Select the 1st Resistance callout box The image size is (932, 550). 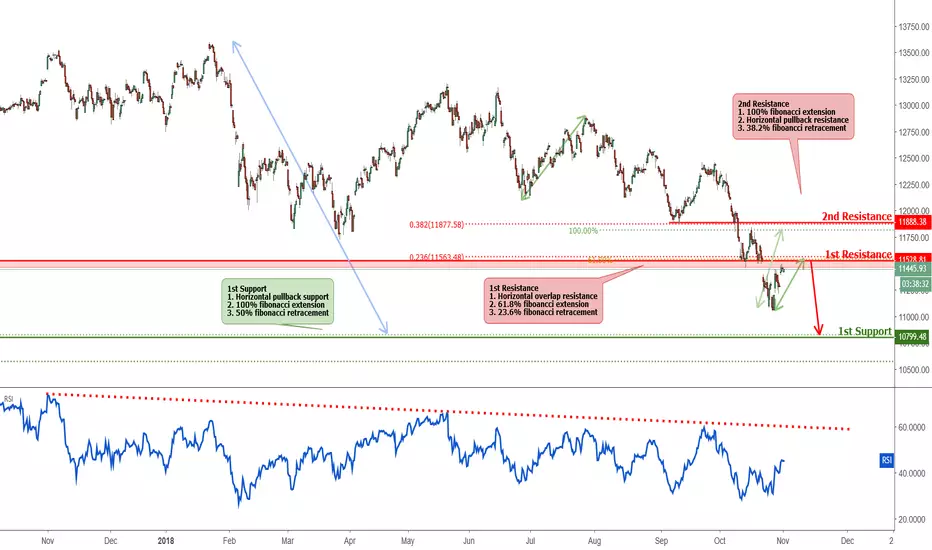(x=543, y=300)
